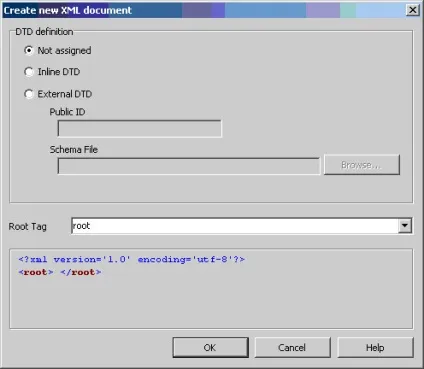This screenshot has width=424, height=369.
Task: Open the Root Tag dropdown arrow
Action: point(405,226)
